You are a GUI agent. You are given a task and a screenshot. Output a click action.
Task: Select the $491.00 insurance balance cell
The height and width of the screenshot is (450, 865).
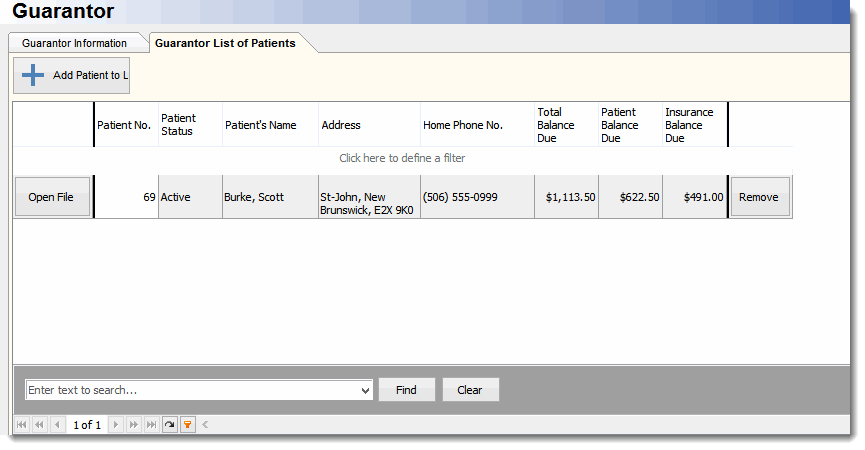click(x=695, y=197)
